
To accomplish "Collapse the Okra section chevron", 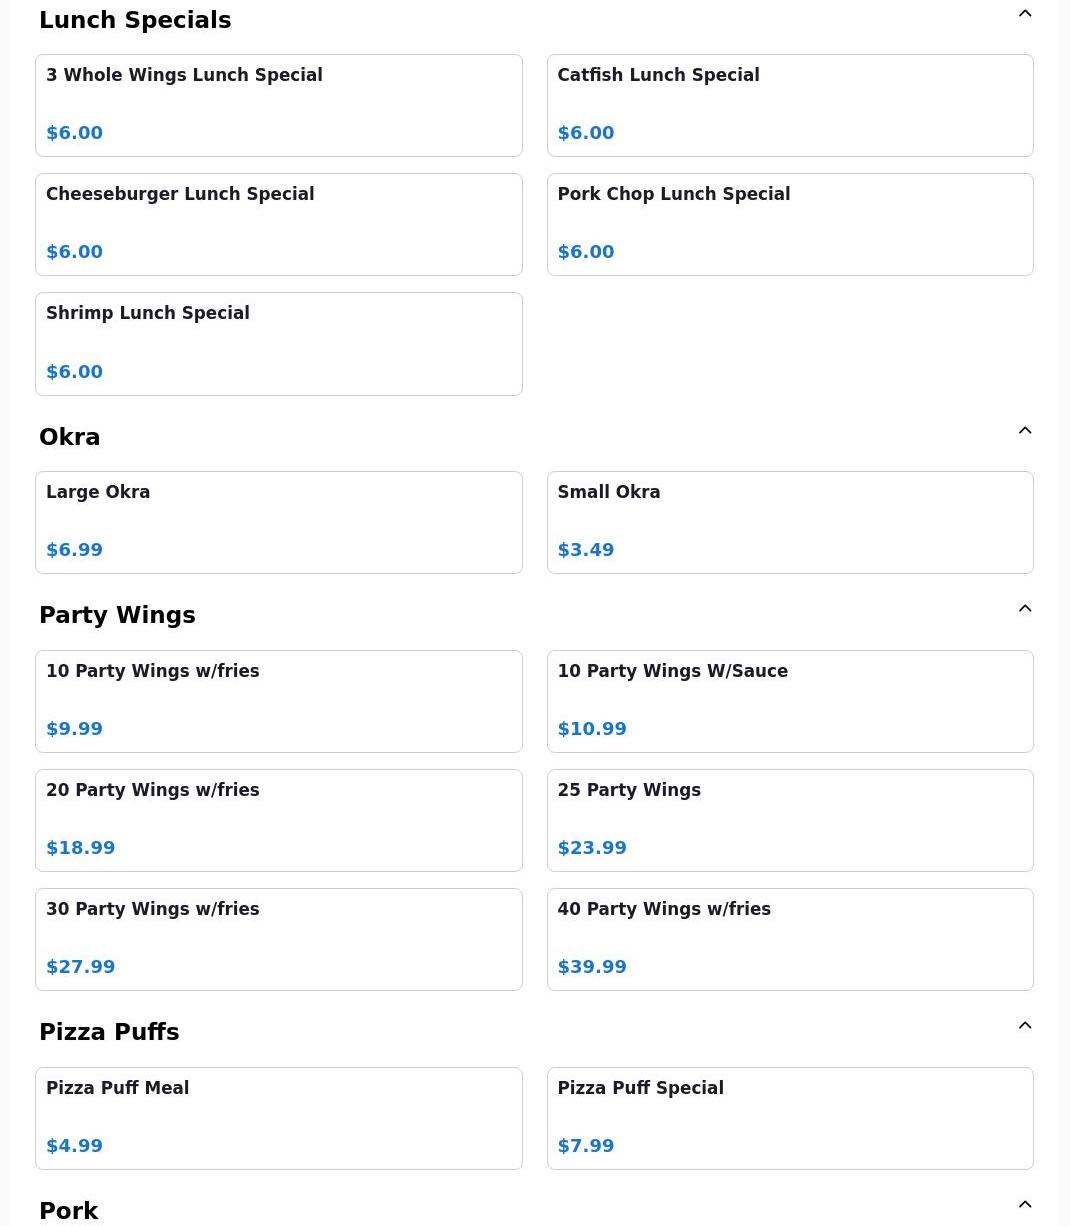I will (1024, 431).
